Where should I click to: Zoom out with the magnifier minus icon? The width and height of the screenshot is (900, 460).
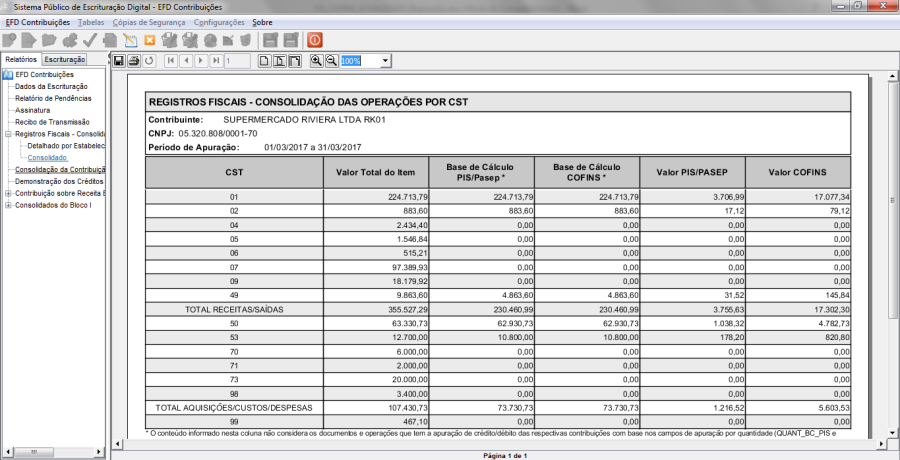tap(331, 60)
